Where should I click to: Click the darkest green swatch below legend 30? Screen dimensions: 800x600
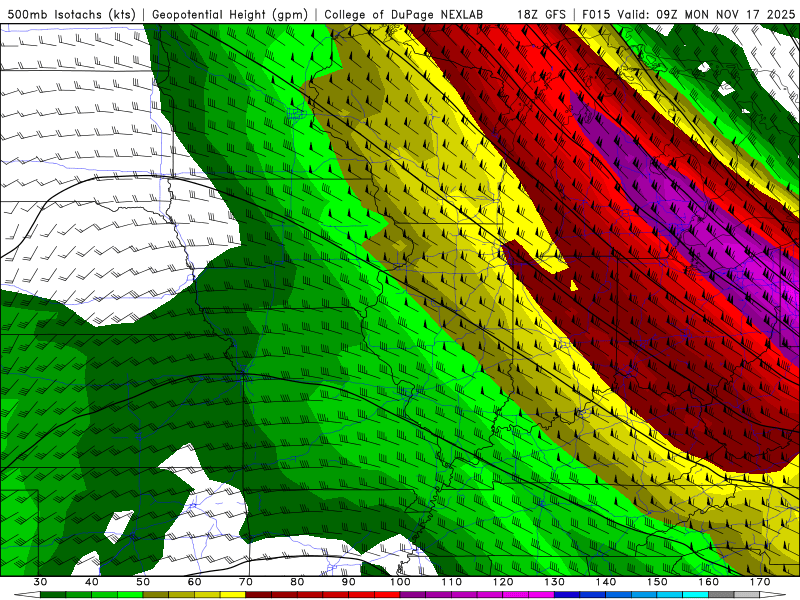(x=53, y=595)
